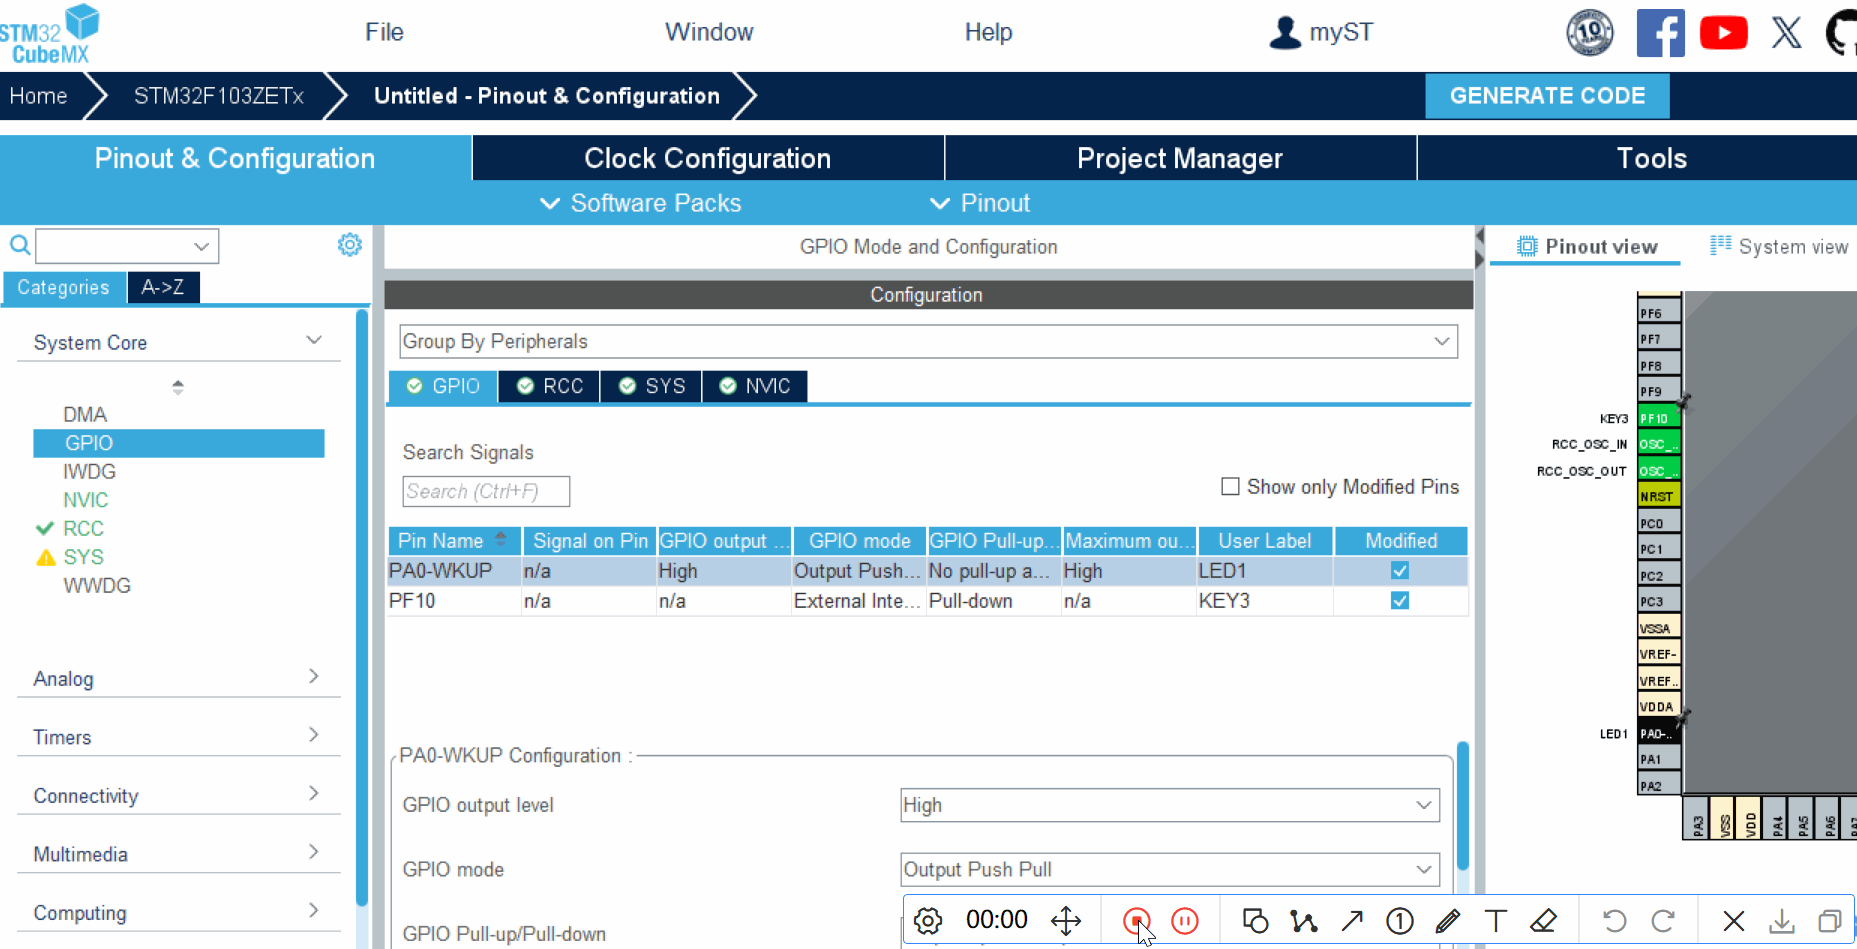Select the arrow annotation tool
The height and width of the screenshot is (949, 1857).
click(x=1352, y=921)
